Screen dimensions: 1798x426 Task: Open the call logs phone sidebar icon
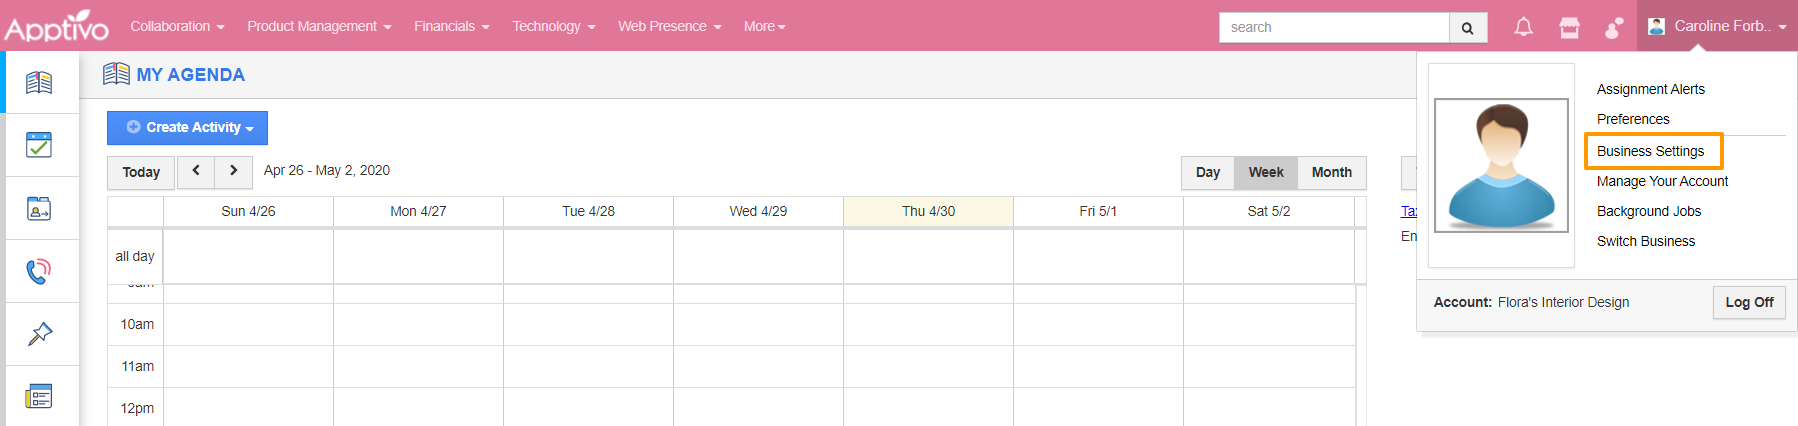pos(39,271)
